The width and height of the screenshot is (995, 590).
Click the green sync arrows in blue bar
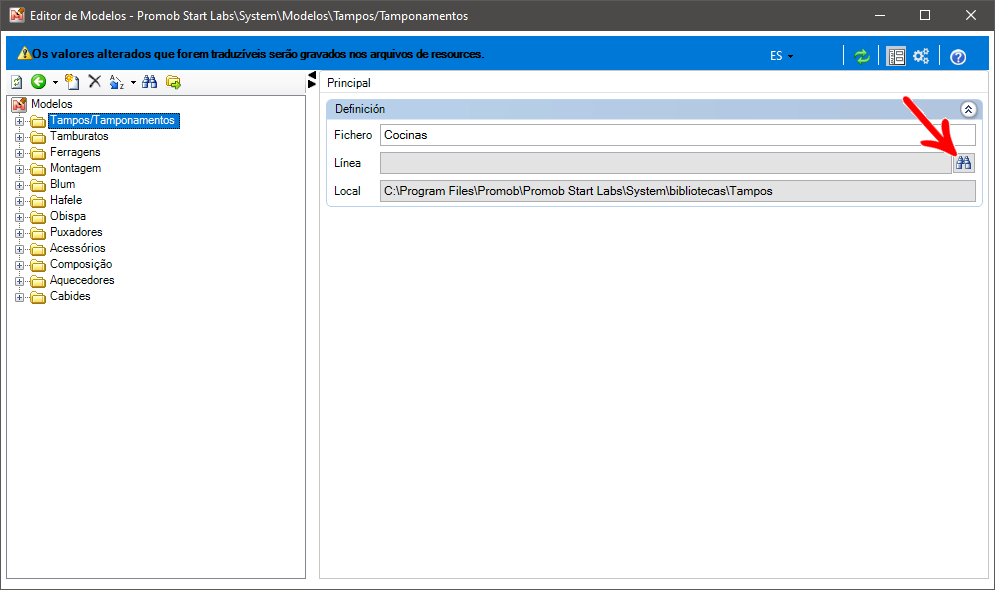click(x=861, y=56)
